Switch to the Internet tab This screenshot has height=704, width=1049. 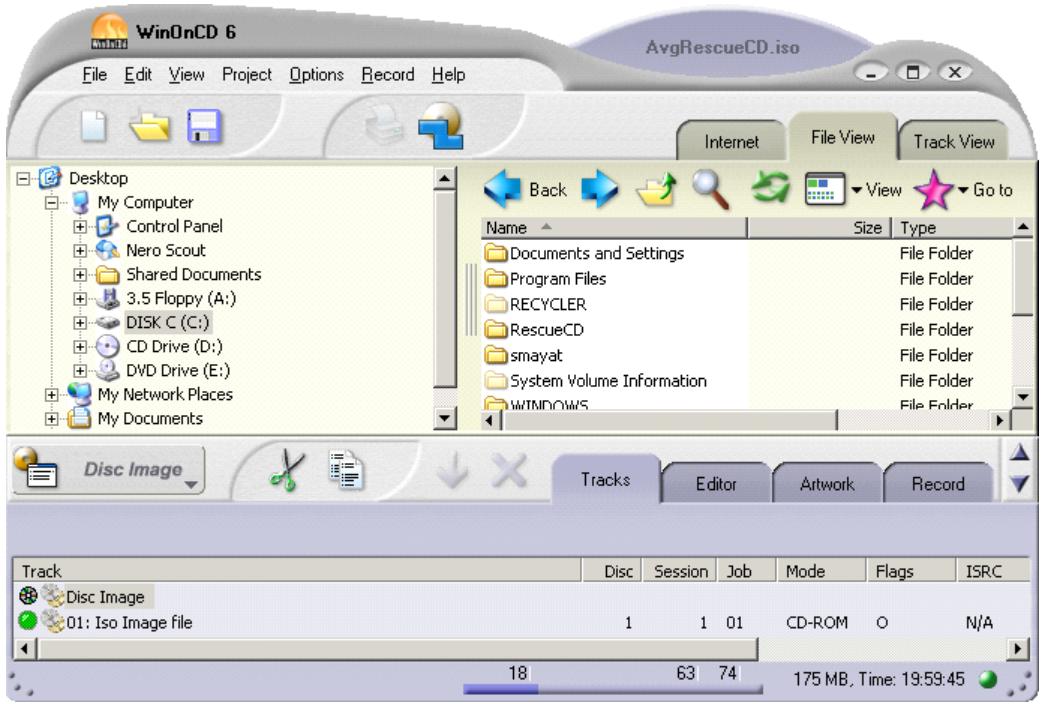pos(731,141)
